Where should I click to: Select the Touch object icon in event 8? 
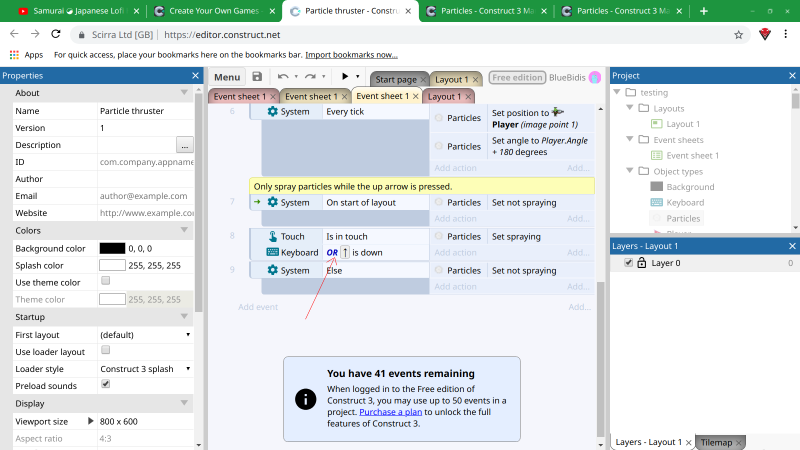click(x=272, y=236)
